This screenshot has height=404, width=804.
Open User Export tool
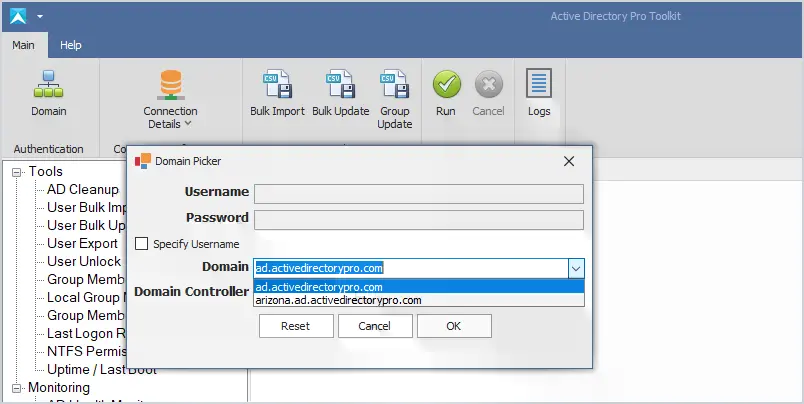point(82,243)
